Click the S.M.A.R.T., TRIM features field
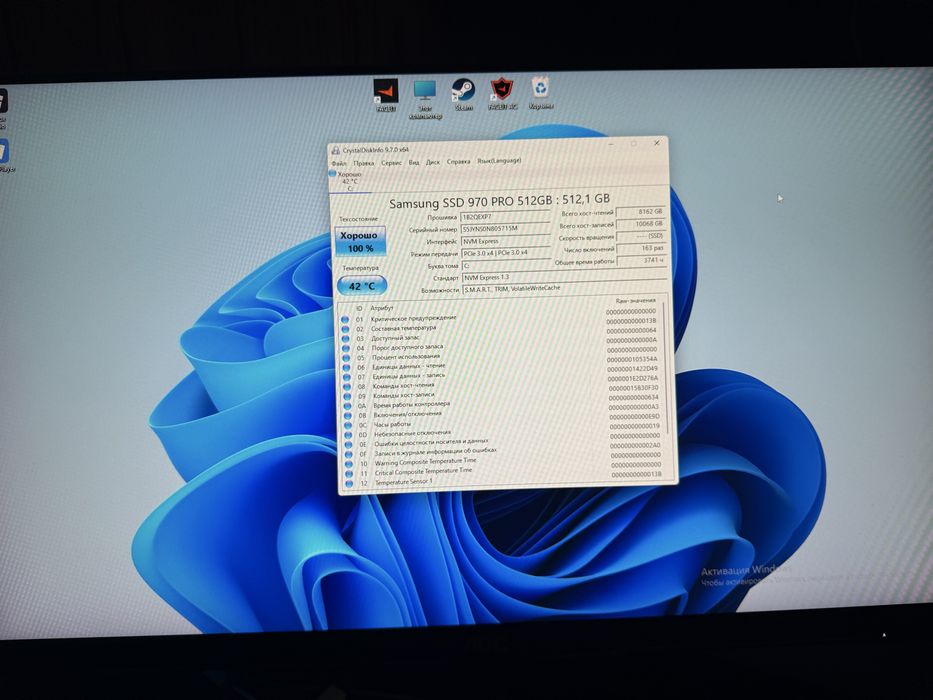Image resolution: width=933 pixels, height=700 pixels. [565, 289]
